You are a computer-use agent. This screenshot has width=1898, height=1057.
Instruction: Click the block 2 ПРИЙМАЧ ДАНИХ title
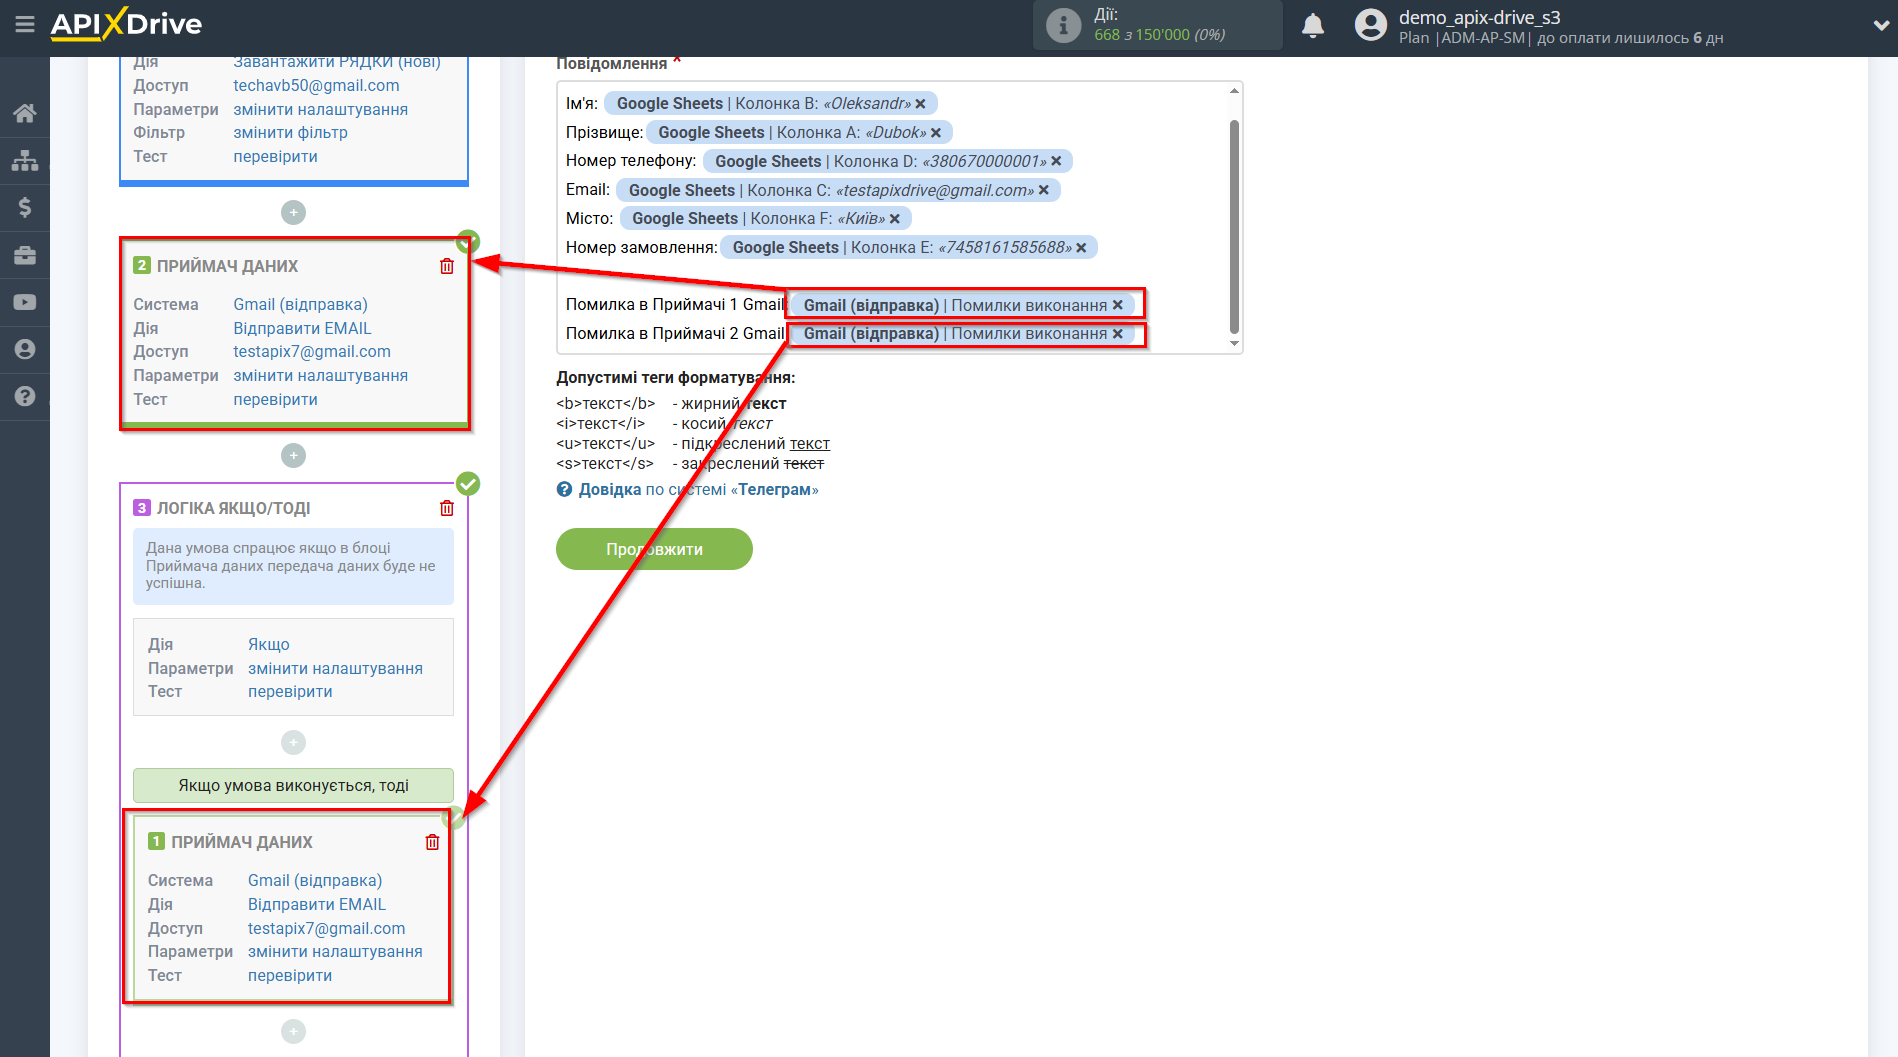(x=227, y=266)
